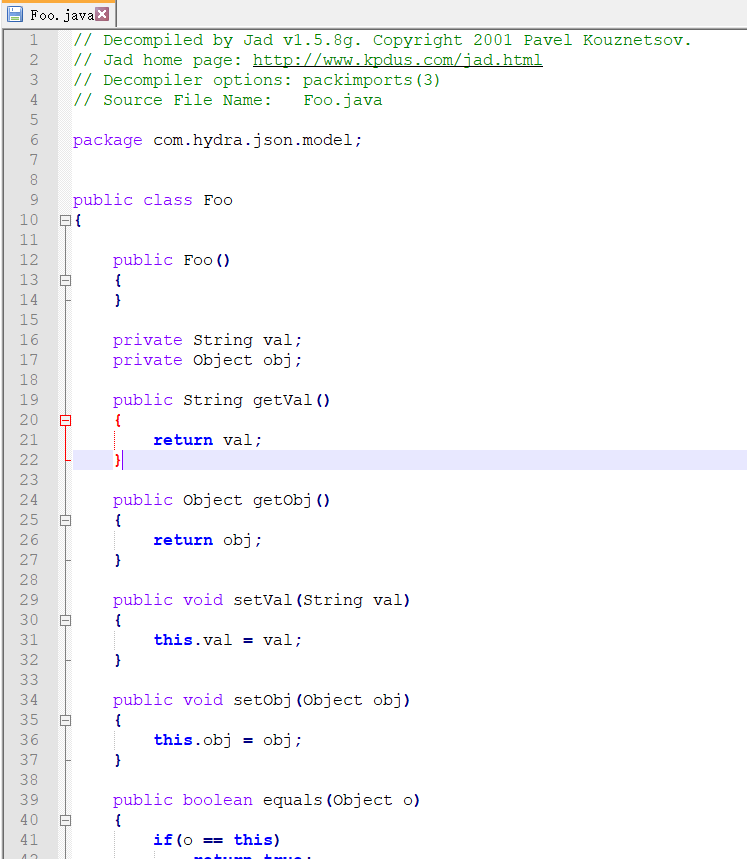Fold the setVal() method body
The width and height of the screenshot is (747, 859).
pos(65,620)
